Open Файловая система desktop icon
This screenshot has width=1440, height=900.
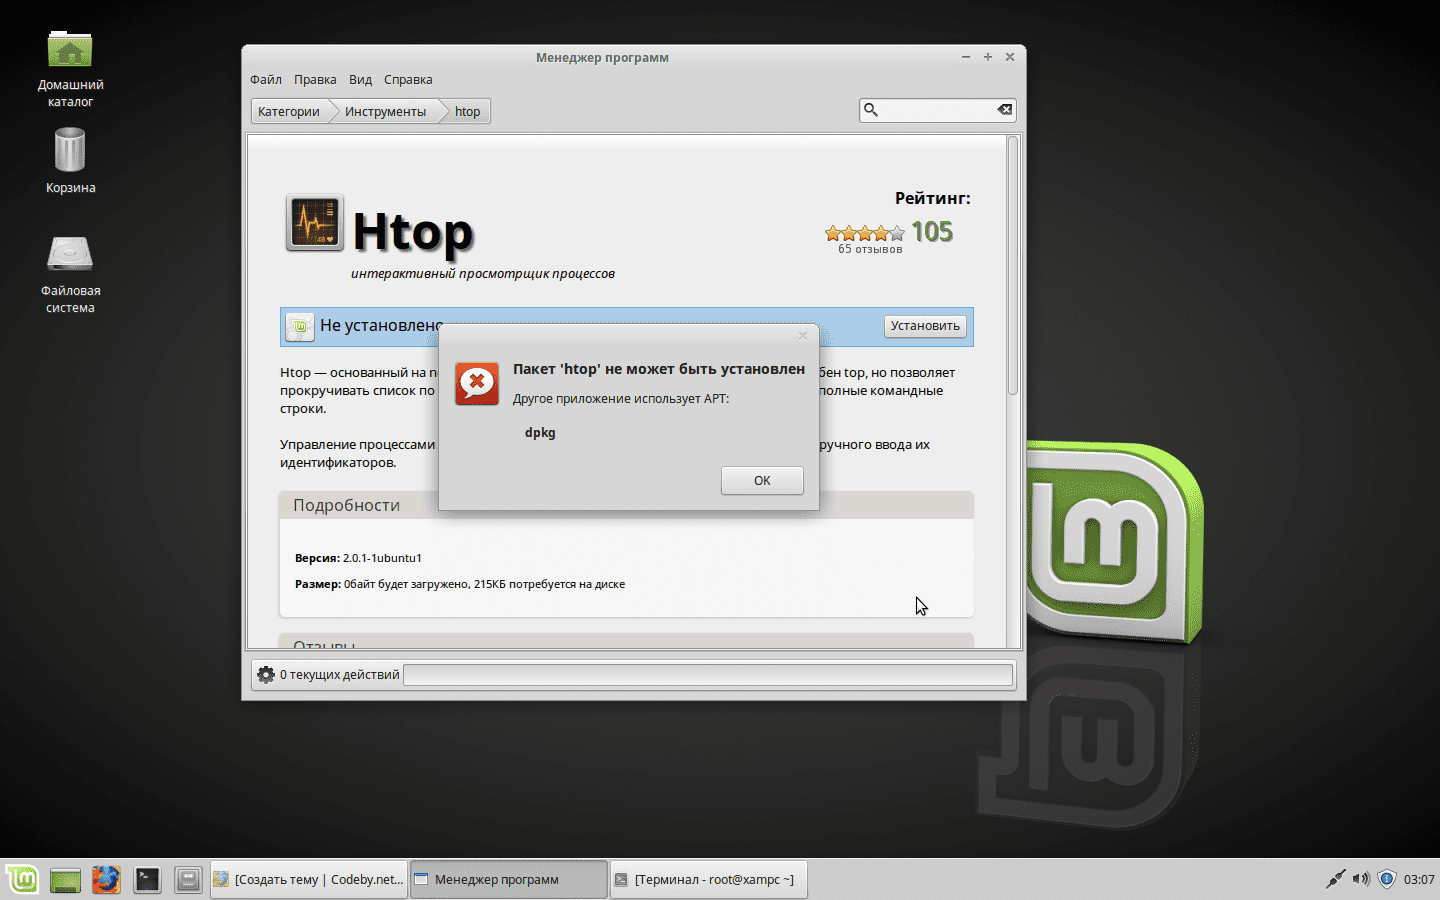pyautogui.click(x=70, y=256)
